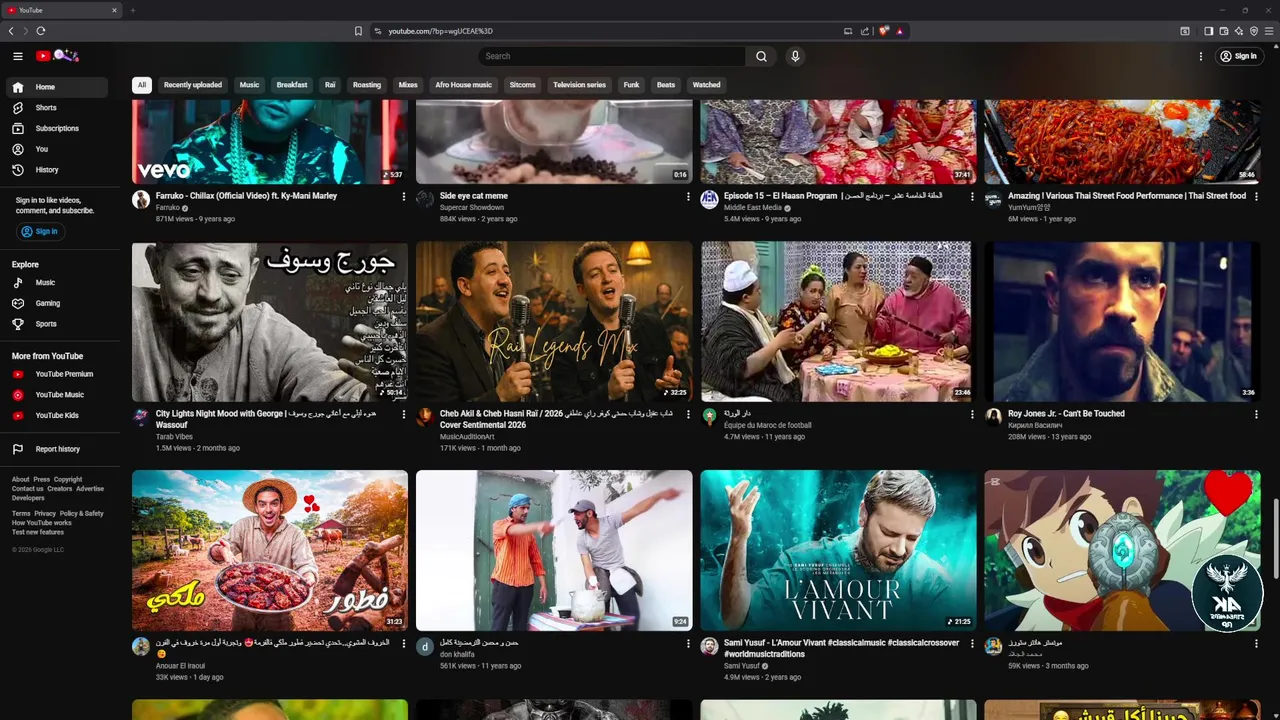Open YouTube Premium link
This screenshot has height=720, width=1280.
tap(57, 374)
